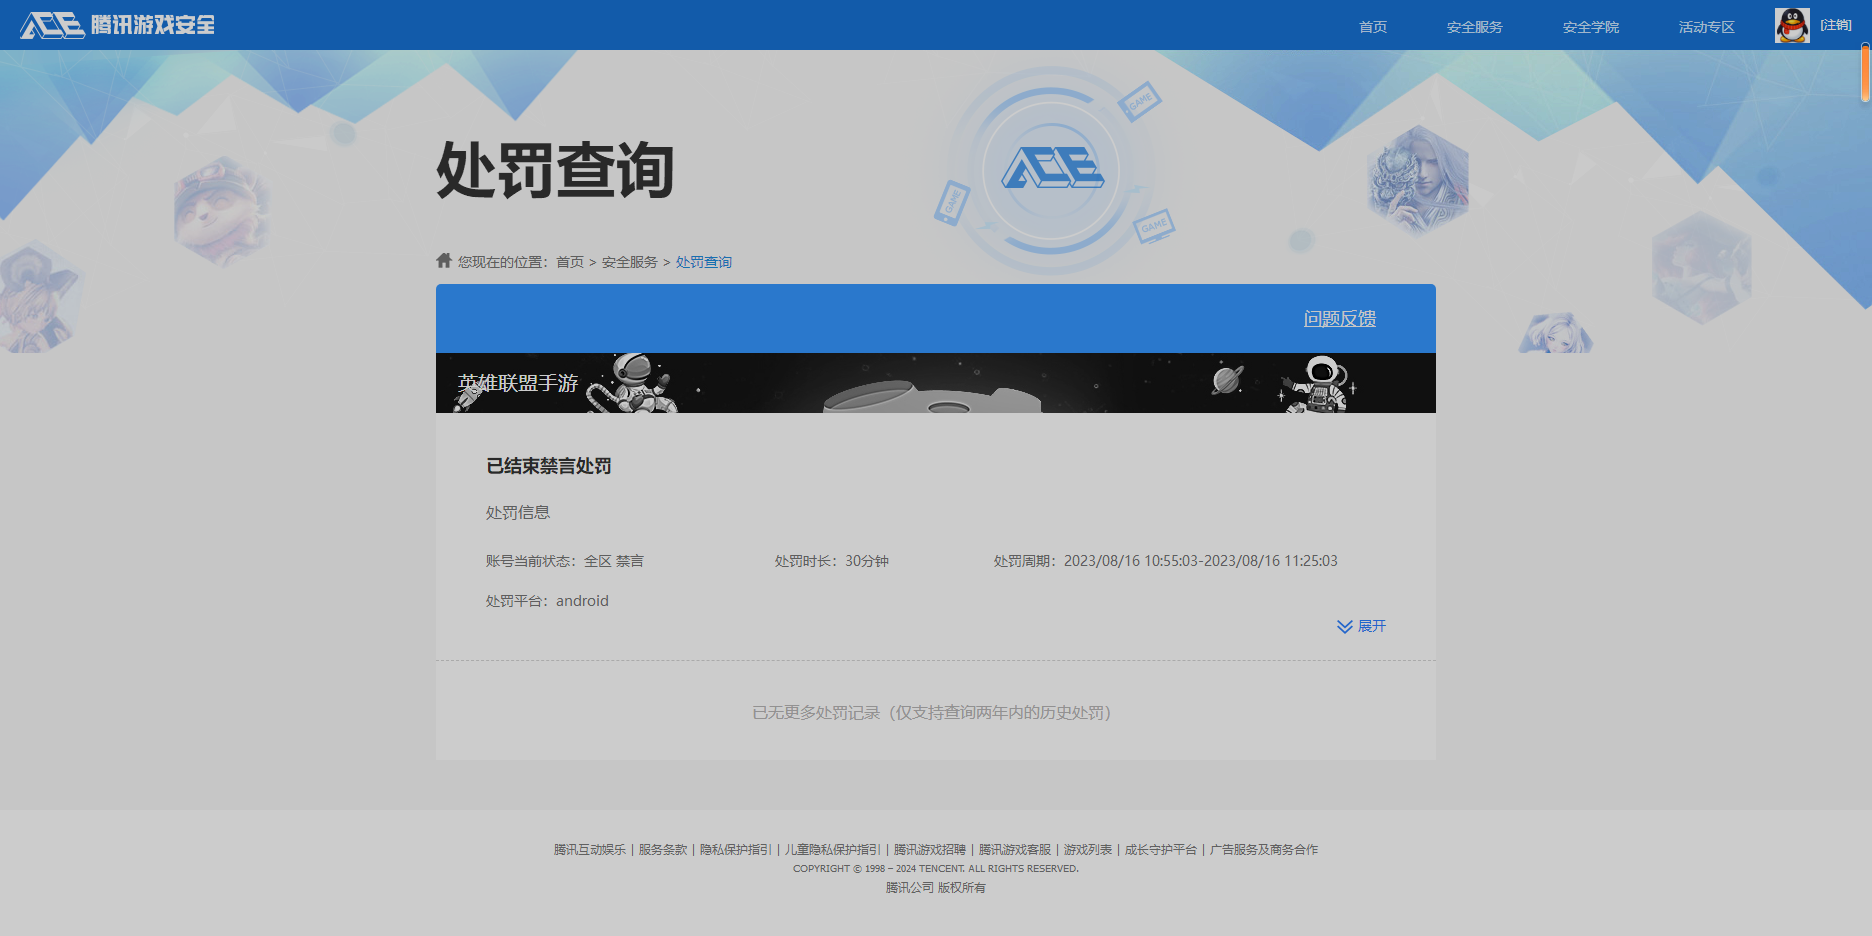Open the 安全服务 nav menu
Screen dimensions: 1872x936
[1475, 27]
